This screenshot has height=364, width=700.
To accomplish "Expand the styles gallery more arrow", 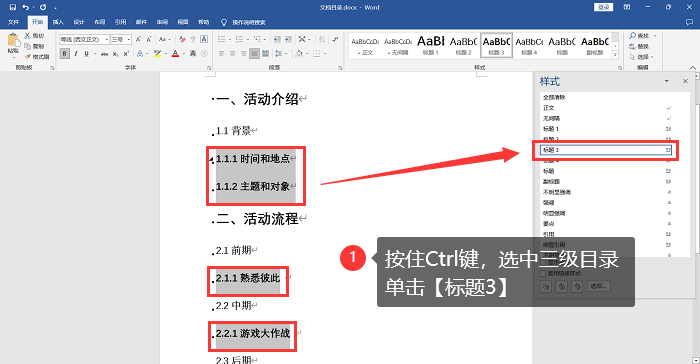I will (x=615, y=55).
